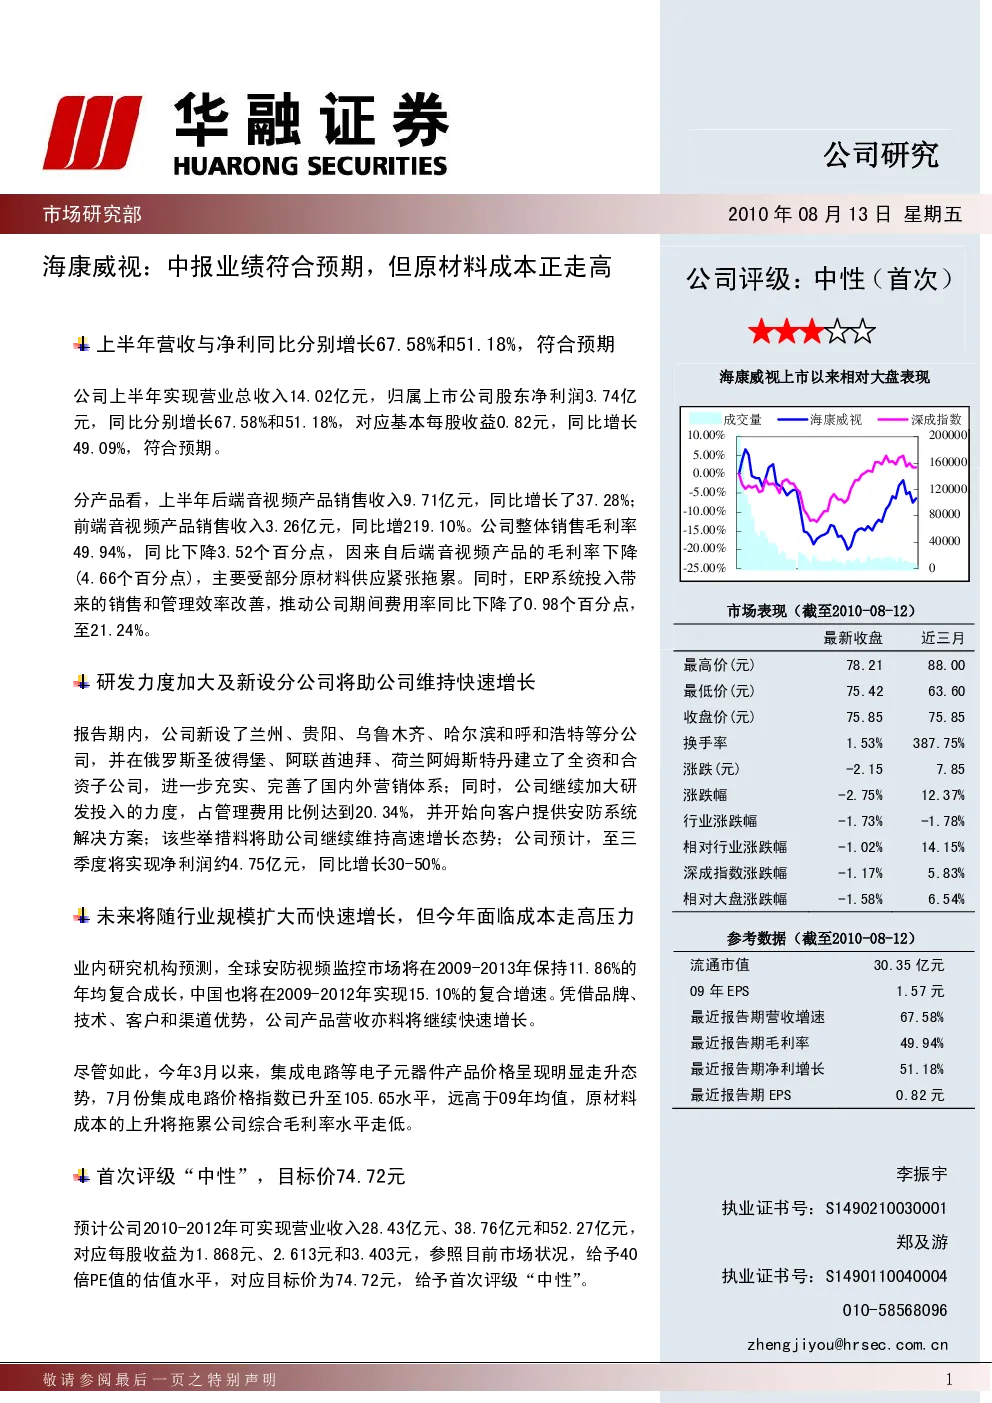Click heading 参考数据（截至2010-08-12）
This screenshot has height=1403, width=992.
pos(821,939)
